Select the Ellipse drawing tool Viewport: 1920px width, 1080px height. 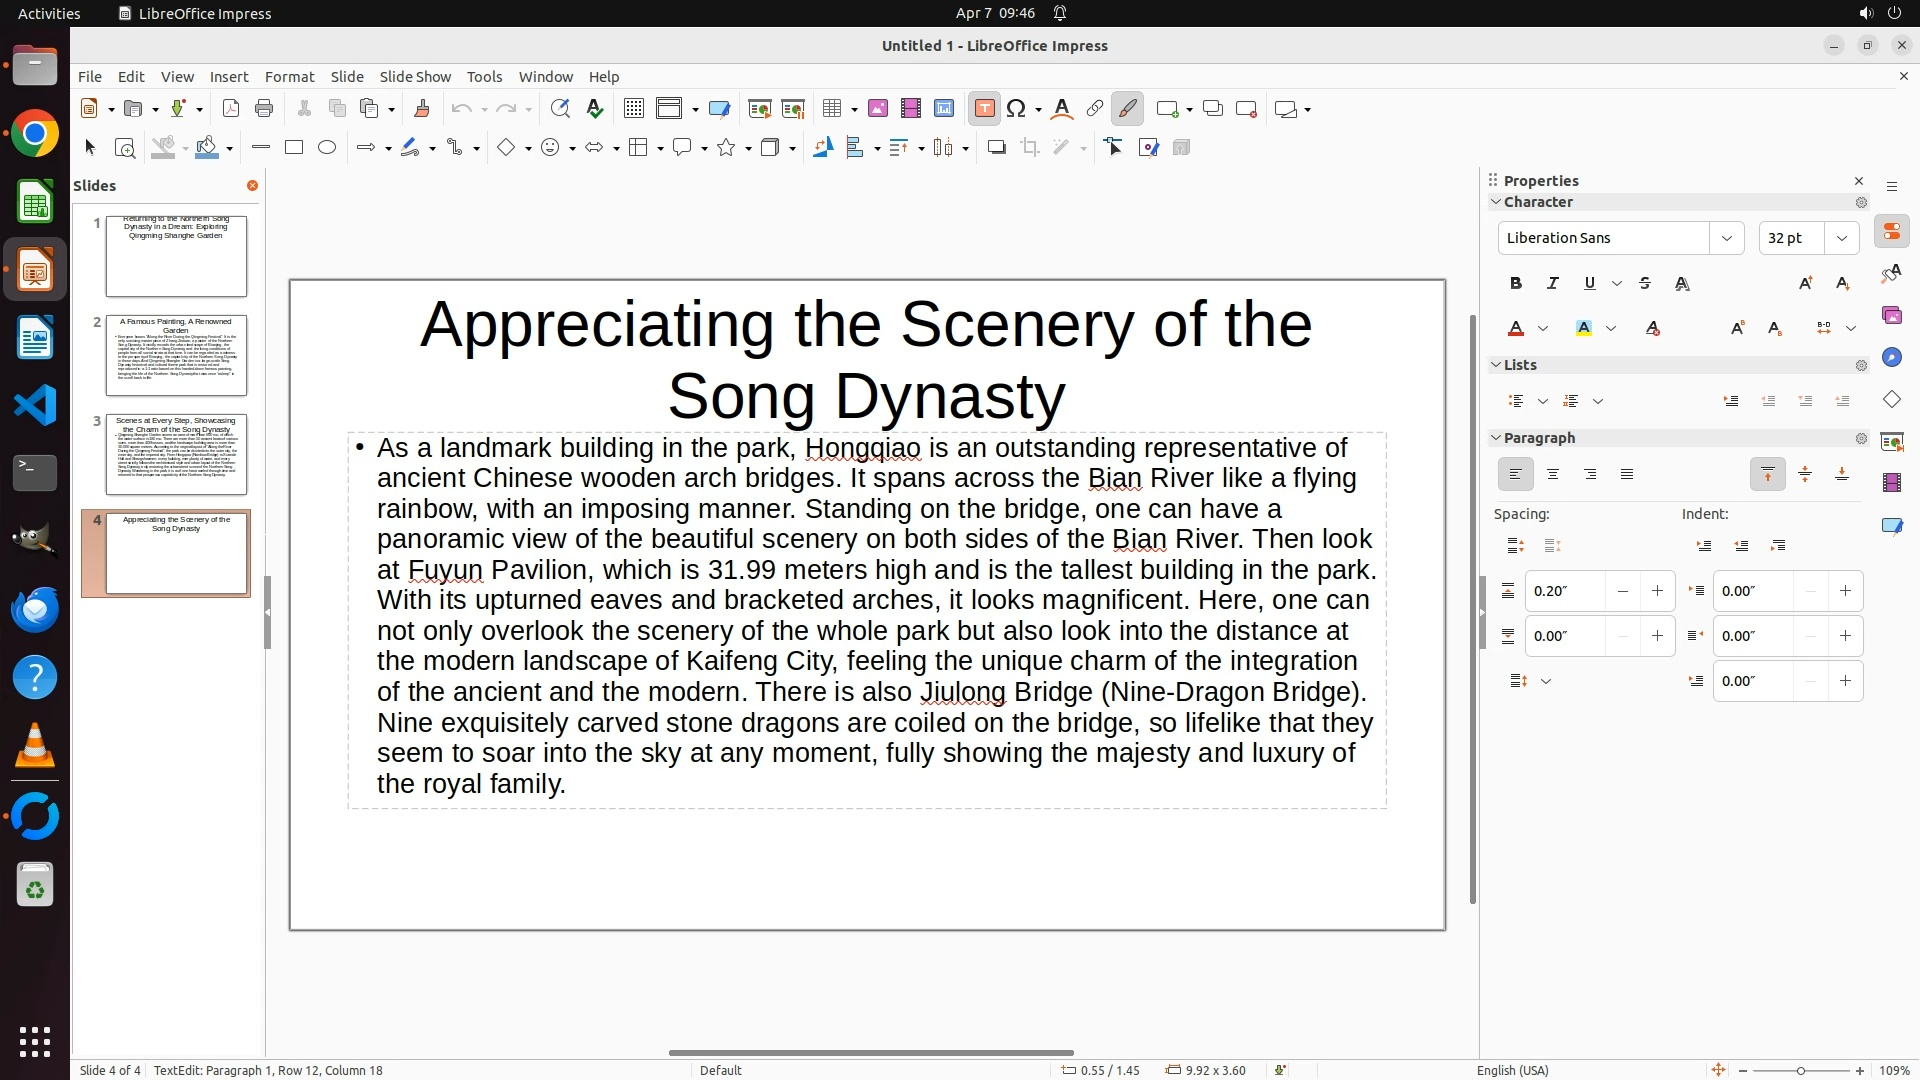point(327,148)
